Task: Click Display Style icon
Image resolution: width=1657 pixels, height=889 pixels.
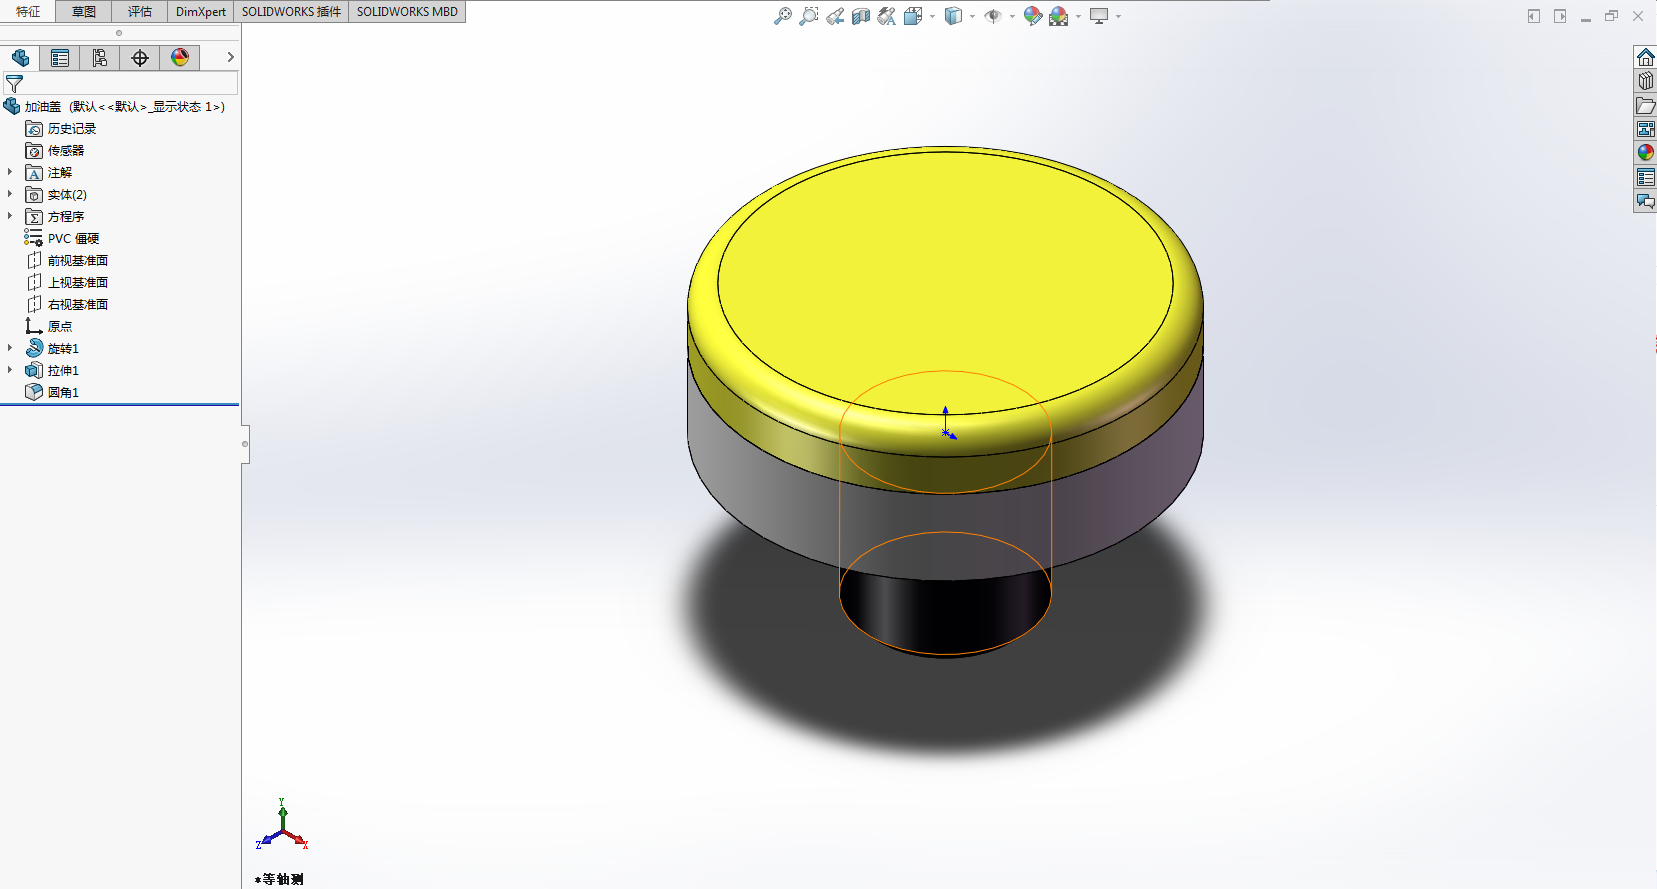Action: click(x=953, y=16)
